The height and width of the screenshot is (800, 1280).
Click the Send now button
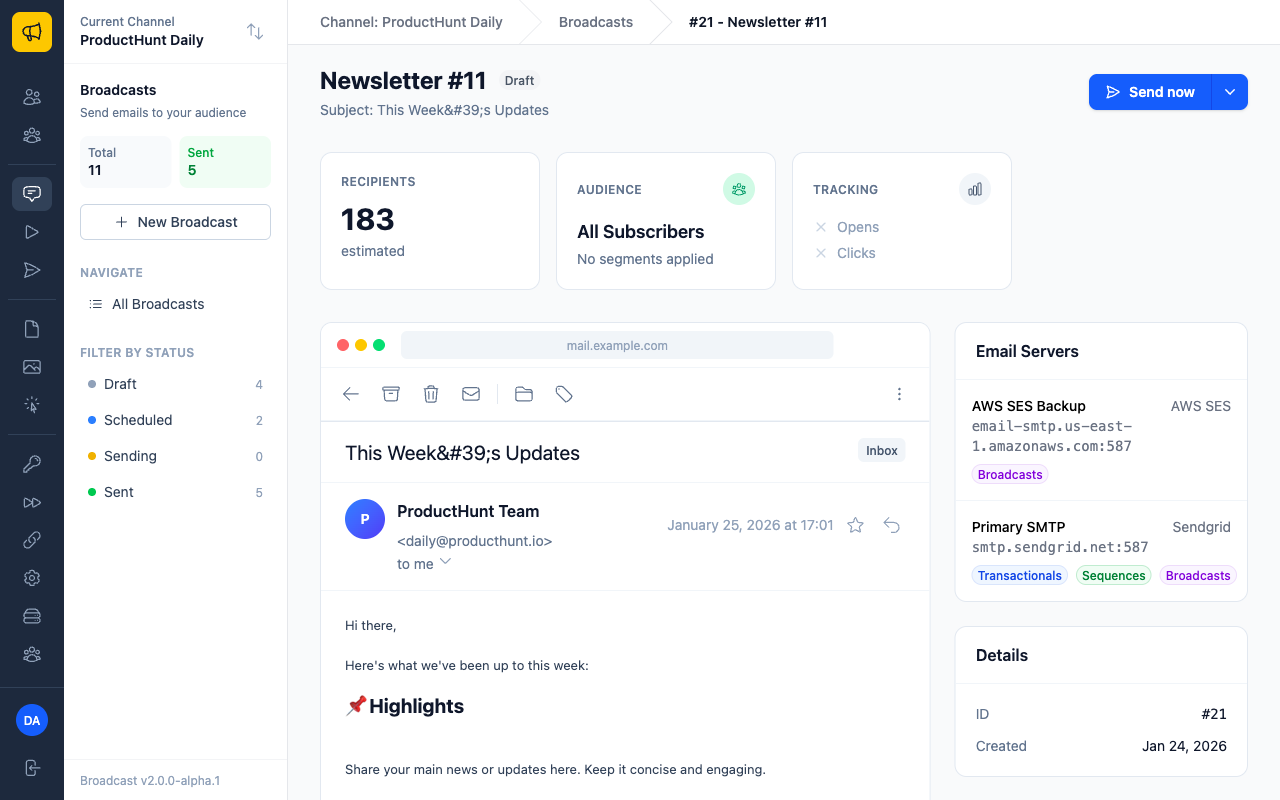pyautogui.click(x=1150, y=92)
